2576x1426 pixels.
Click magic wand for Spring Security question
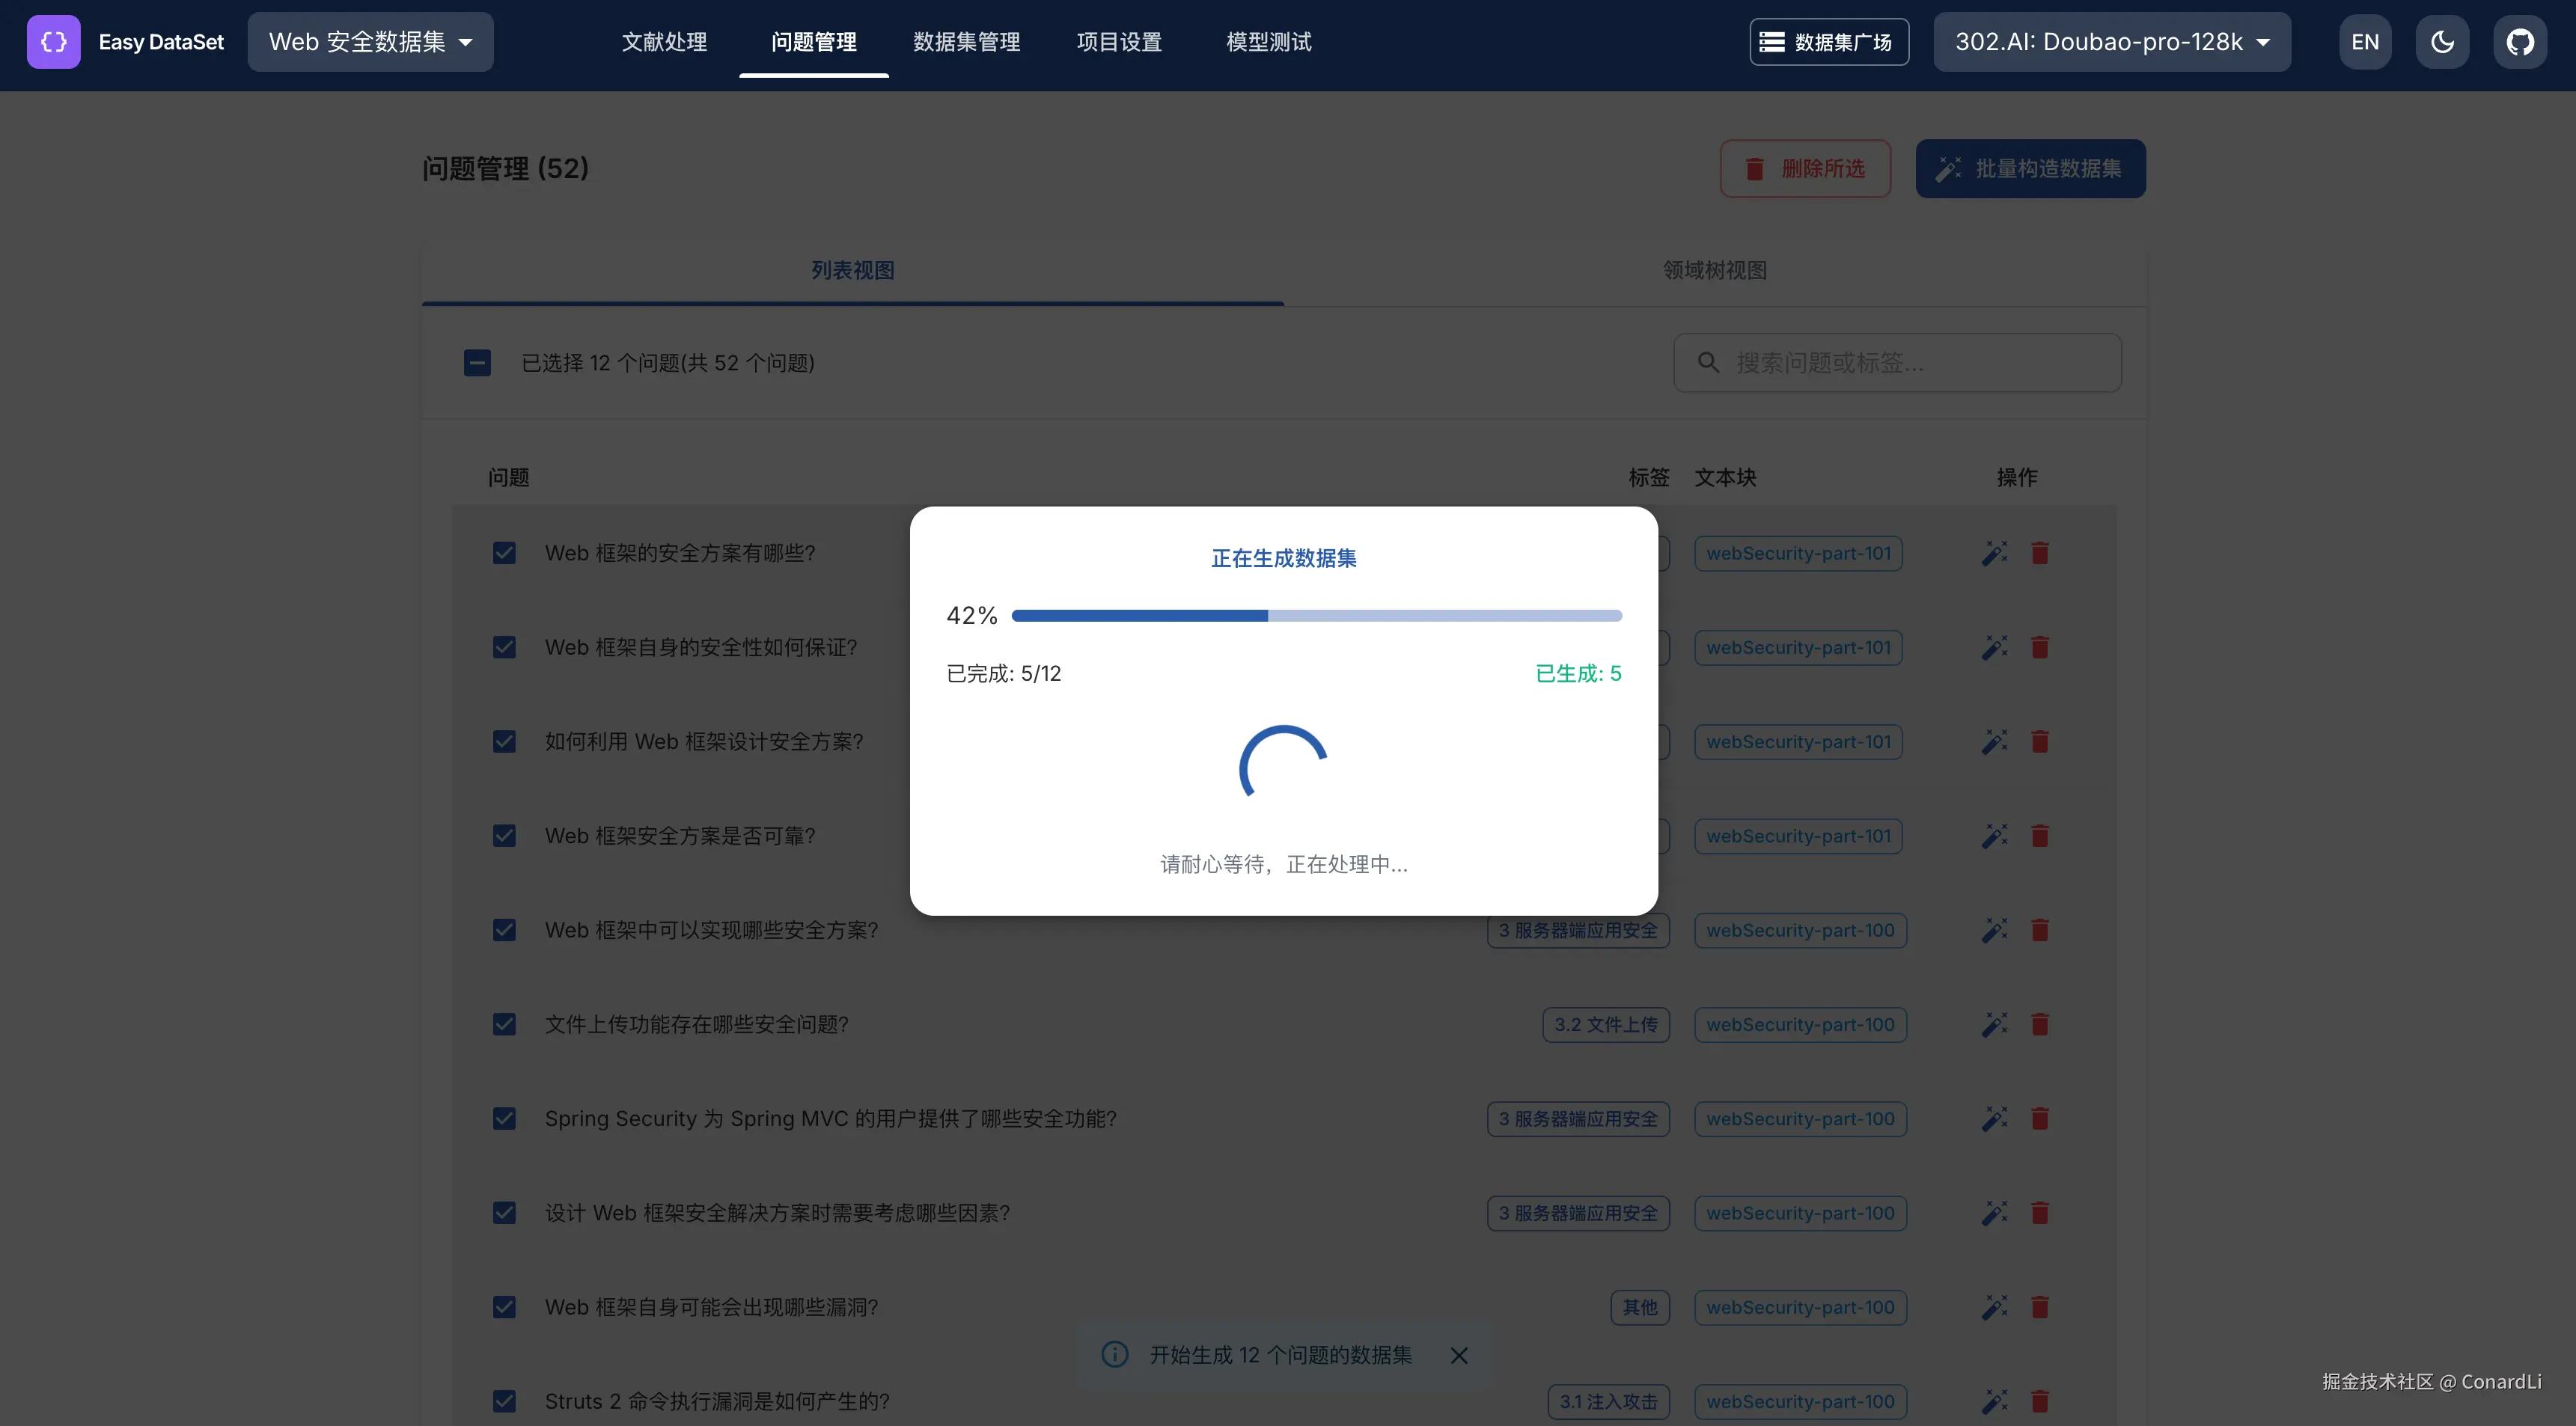(1994, 1118)
